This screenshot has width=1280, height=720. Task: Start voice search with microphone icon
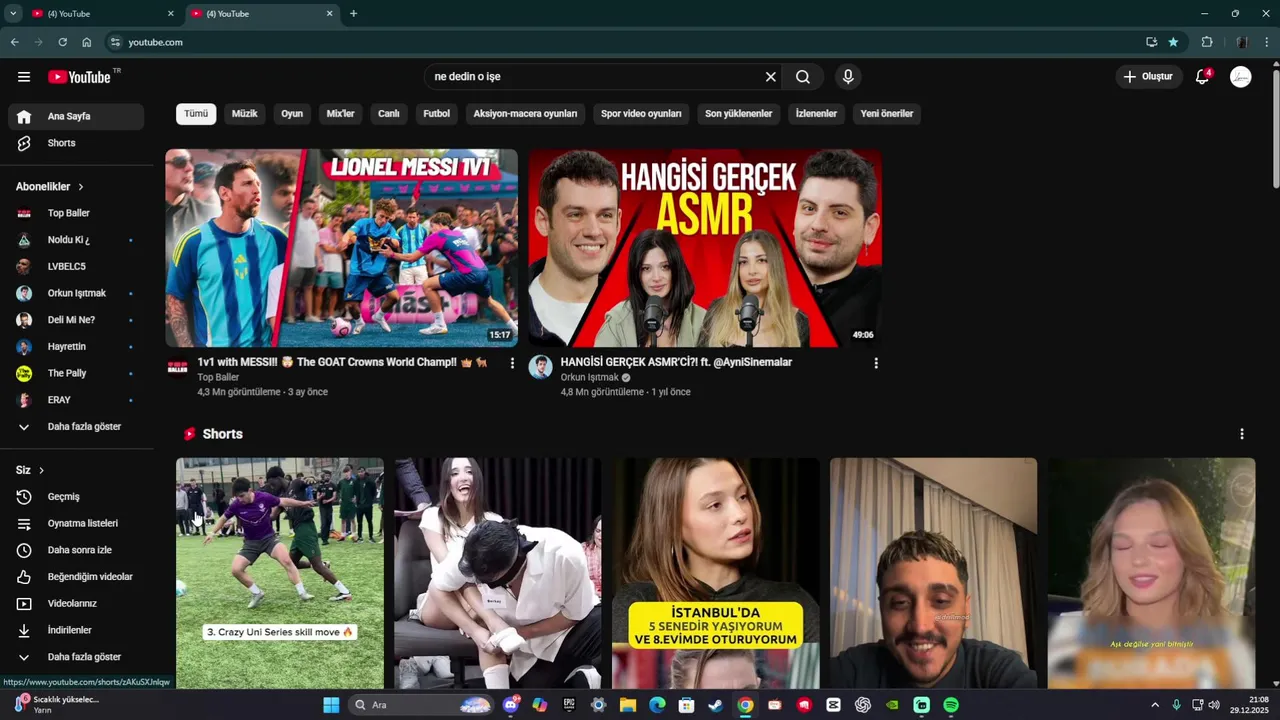click(x=848, y=77)
